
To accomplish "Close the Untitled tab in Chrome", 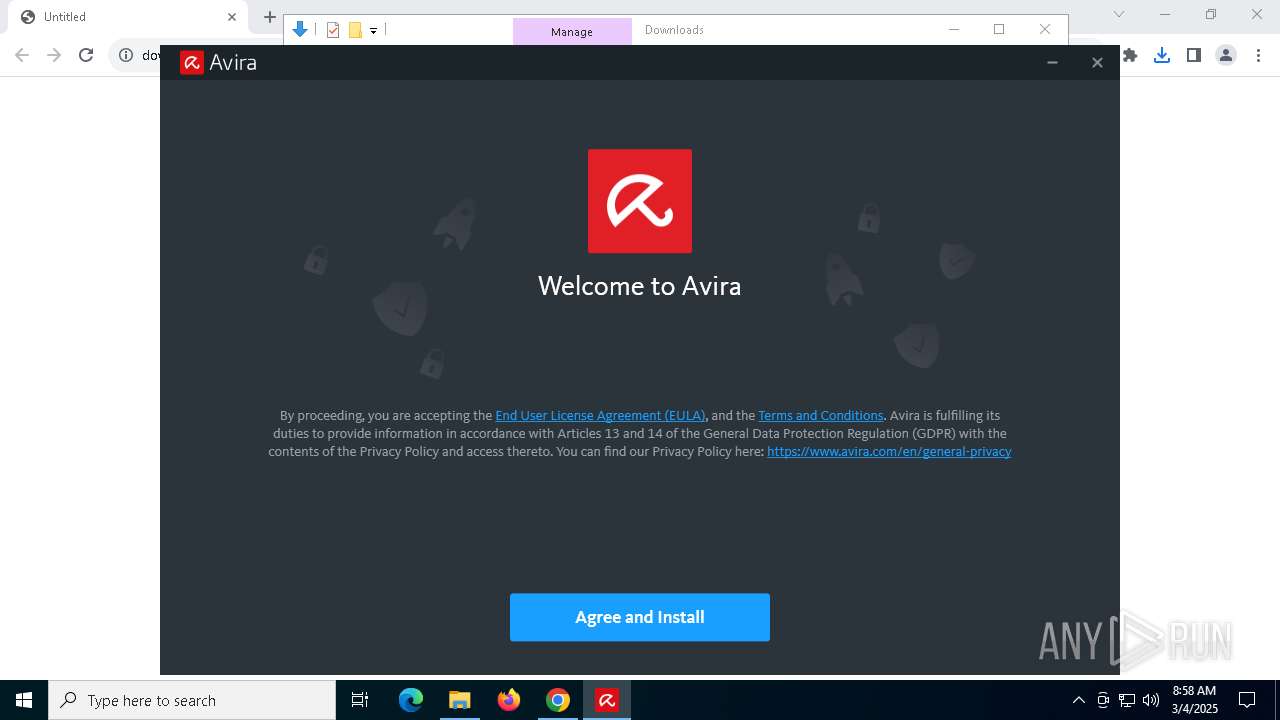I will [232, 17].
